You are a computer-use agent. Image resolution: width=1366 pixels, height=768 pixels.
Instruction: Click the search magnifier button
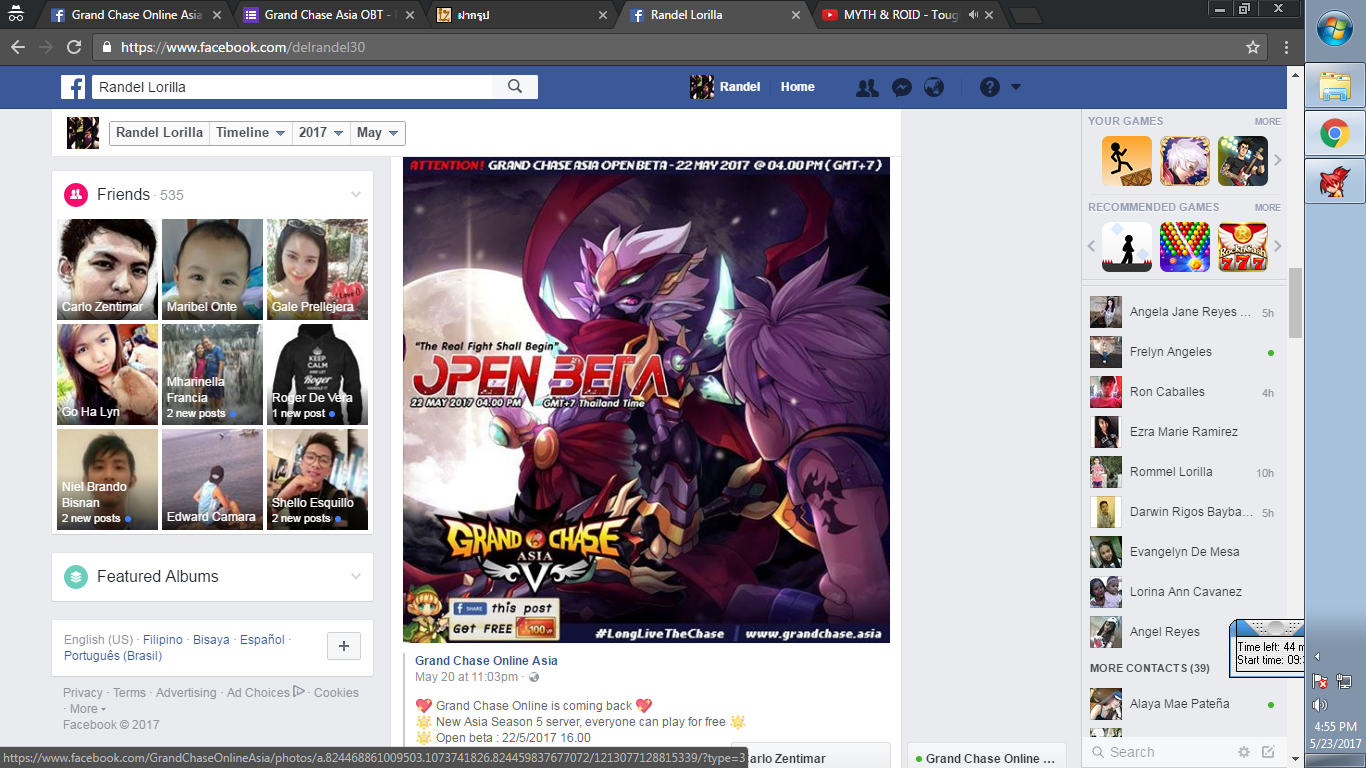515,87
